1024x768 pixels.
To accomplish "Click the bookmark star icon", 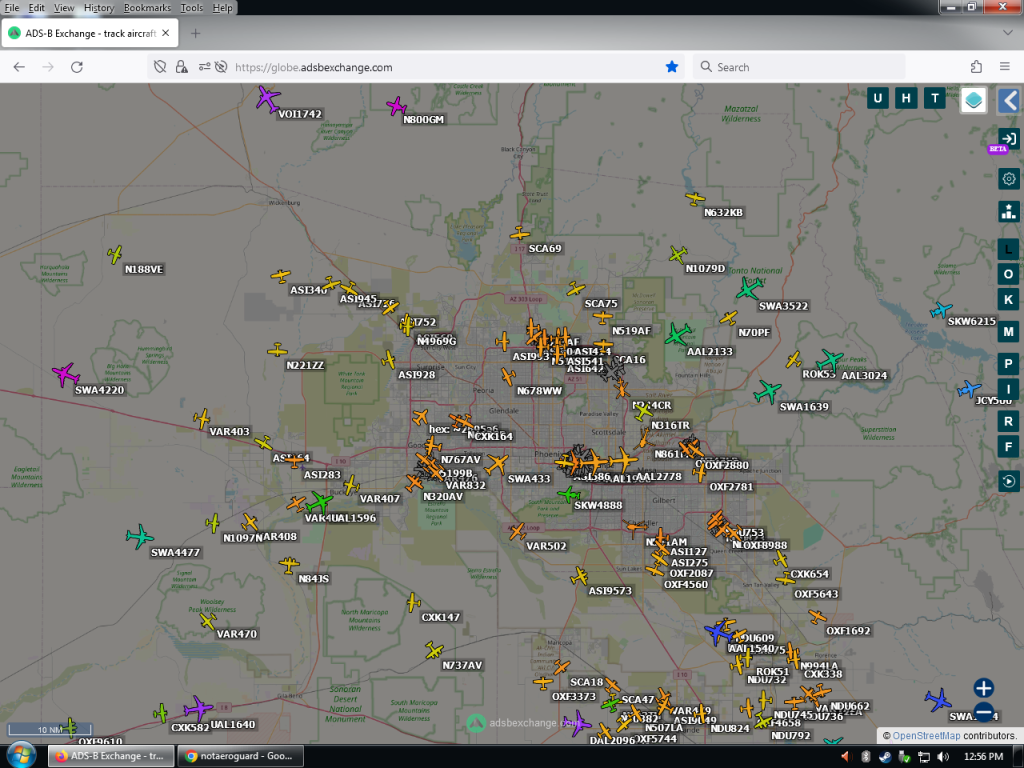I will point(671,67).
